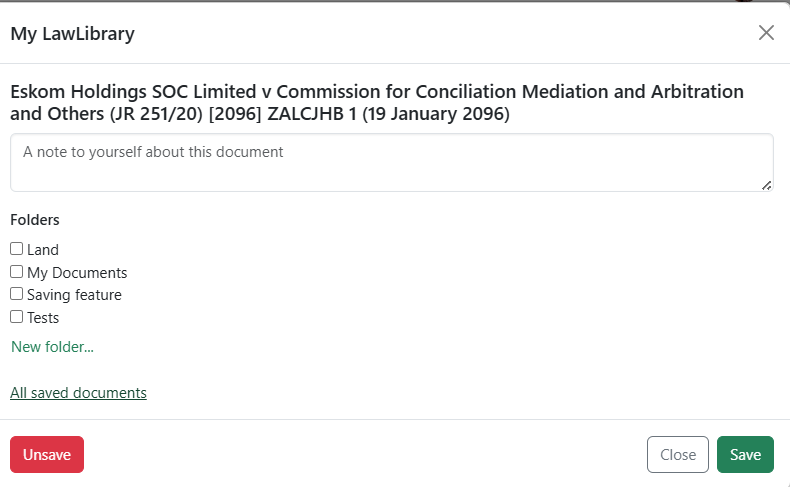This screenshot has height=487, width=790.
Task: Click the 'My Documents' label text
Action: pos(77,273)
